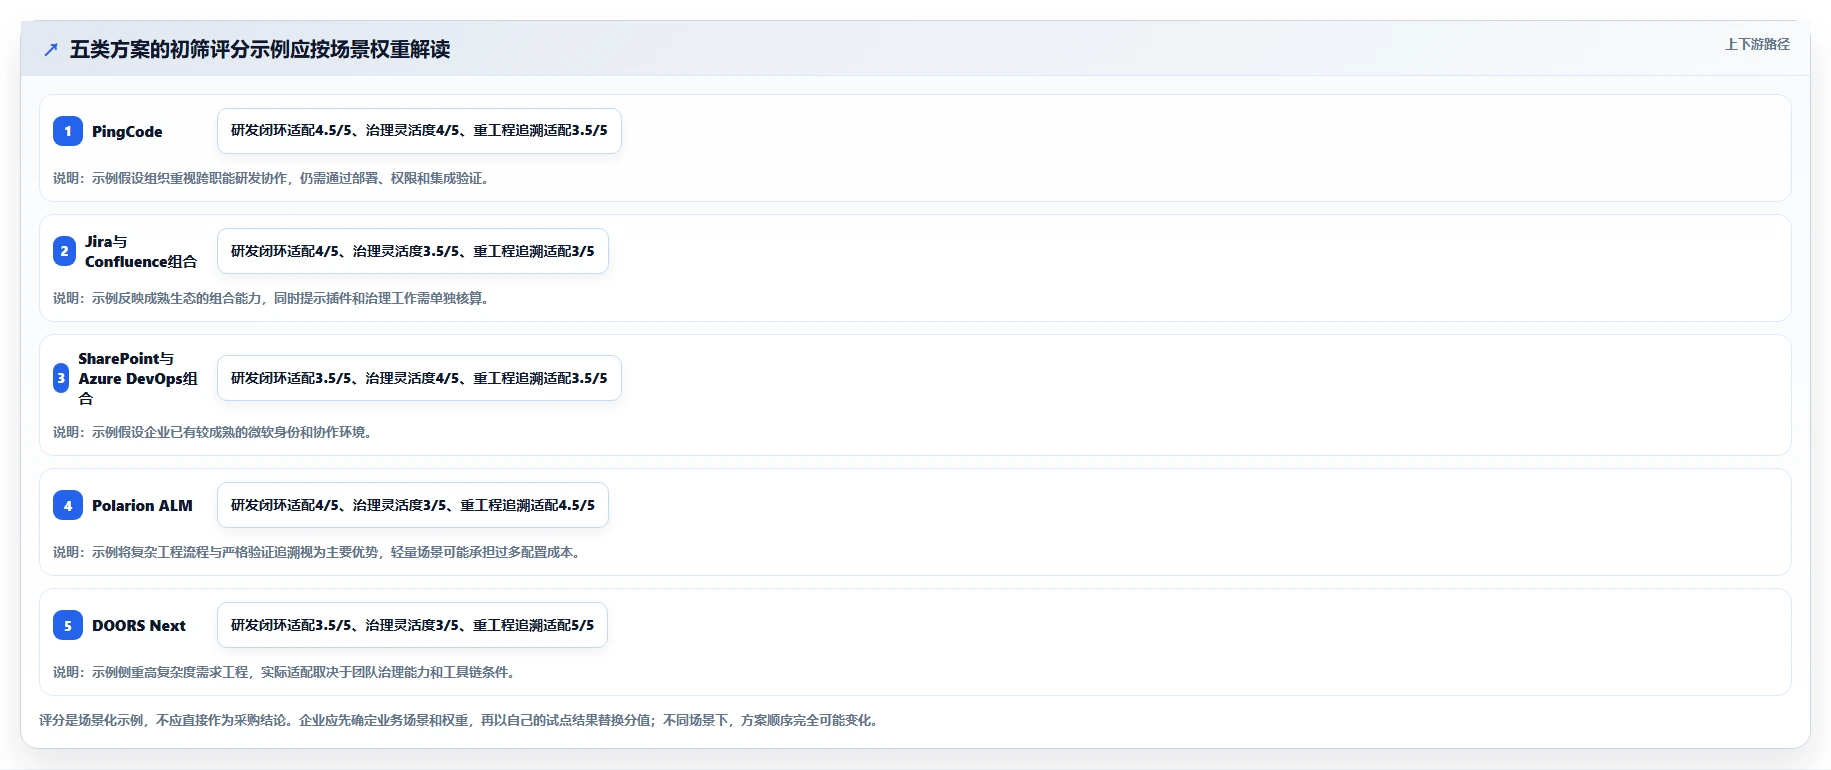Click the note about 成熟生态的组合能力
Screen dimensions: 1831x770
click(x=271, y=298)
